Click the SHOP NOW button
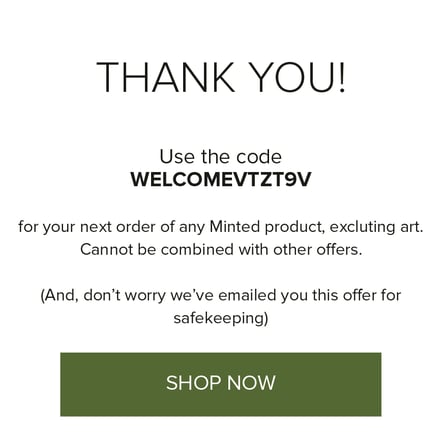 221,384
